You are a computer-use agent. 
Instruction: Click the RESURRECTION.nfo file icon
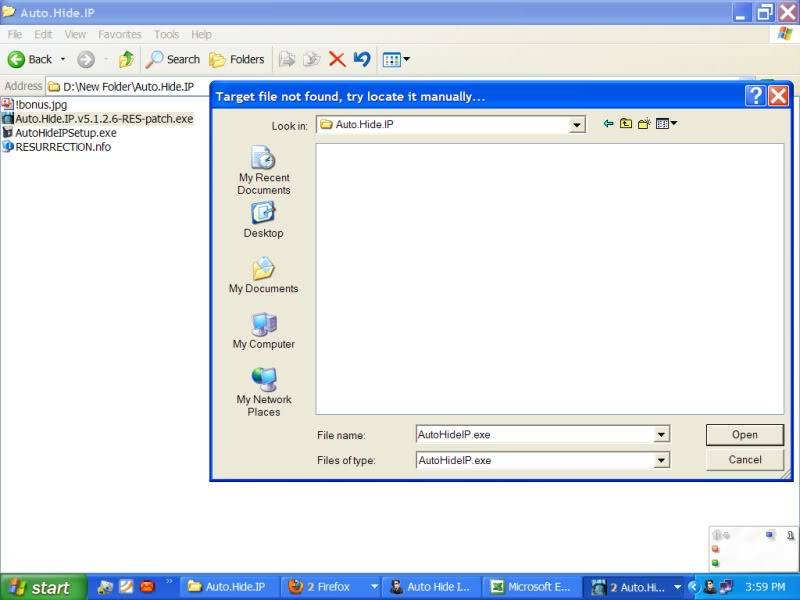7,147
